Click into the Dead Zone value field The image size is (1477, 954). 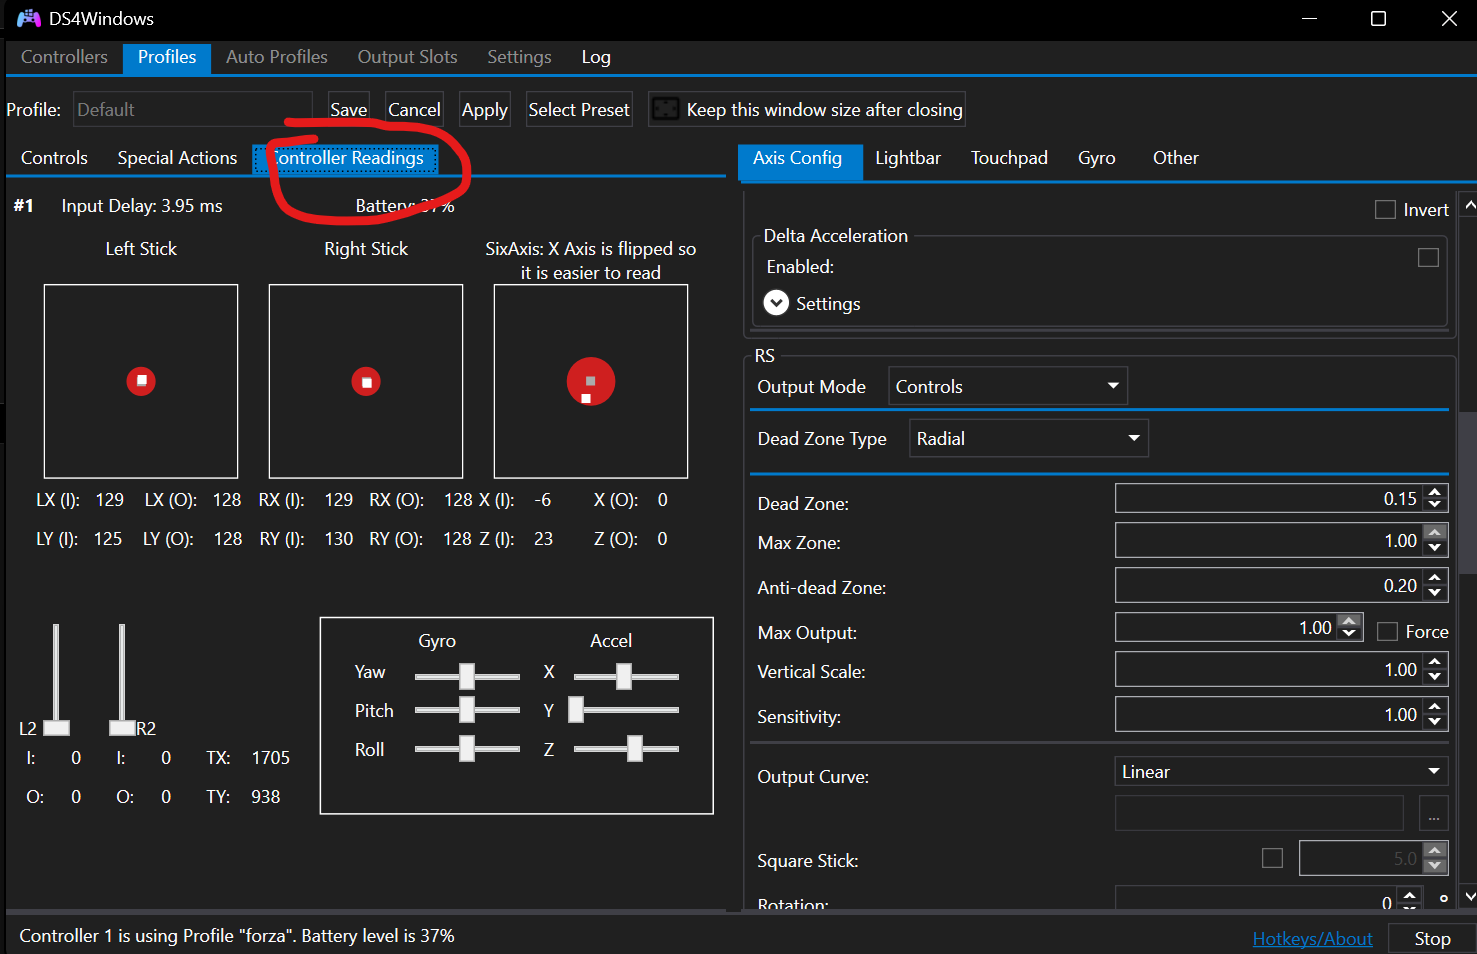click(1269, 498)
